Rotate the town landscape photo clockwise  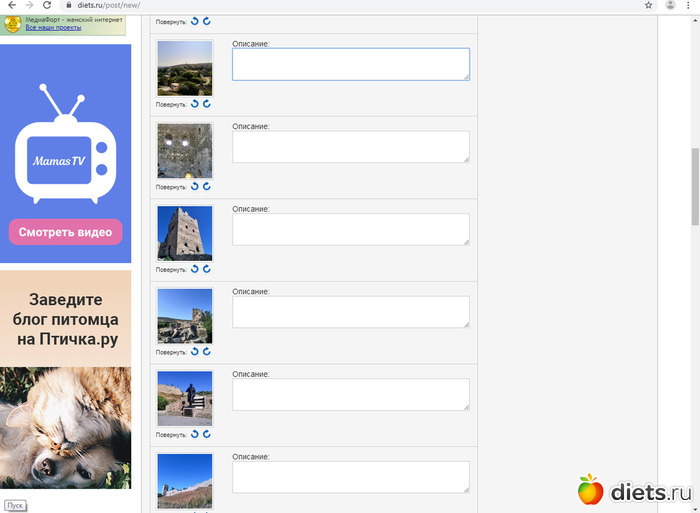click(x=207, y=104)
